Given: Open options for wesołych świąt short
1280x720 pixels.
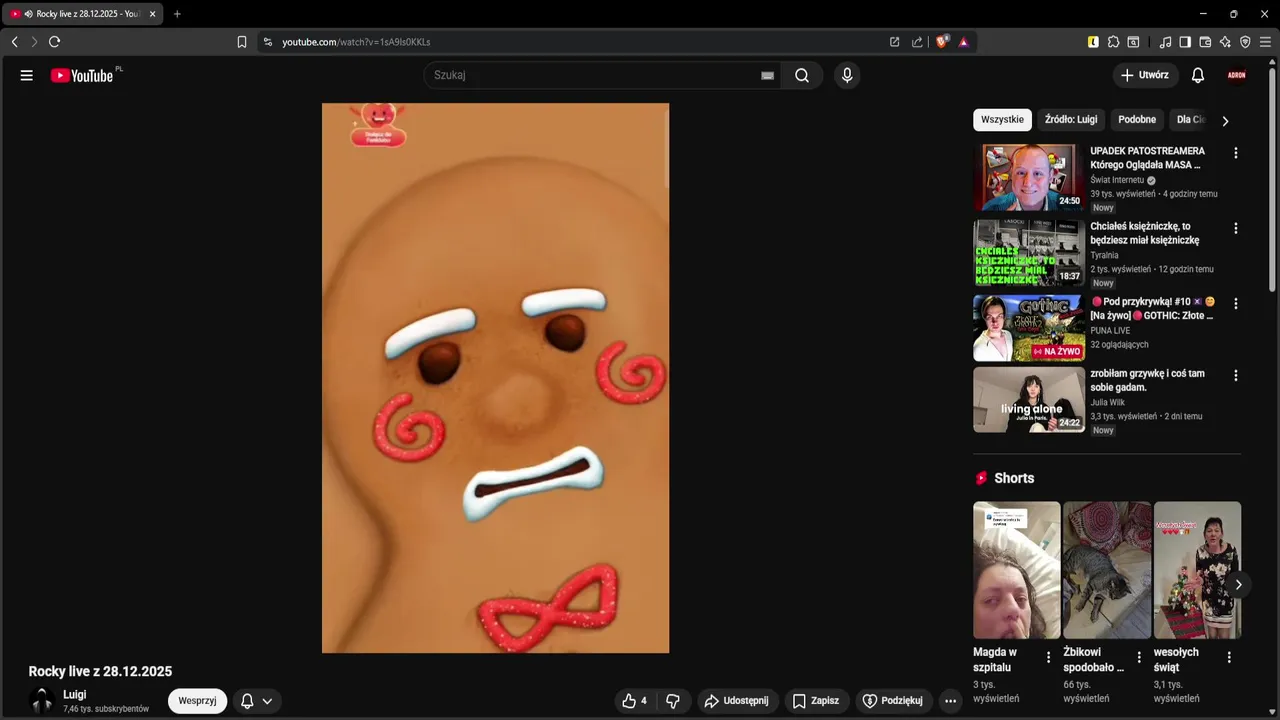Looking at the screenshot, I should 1229,657.
